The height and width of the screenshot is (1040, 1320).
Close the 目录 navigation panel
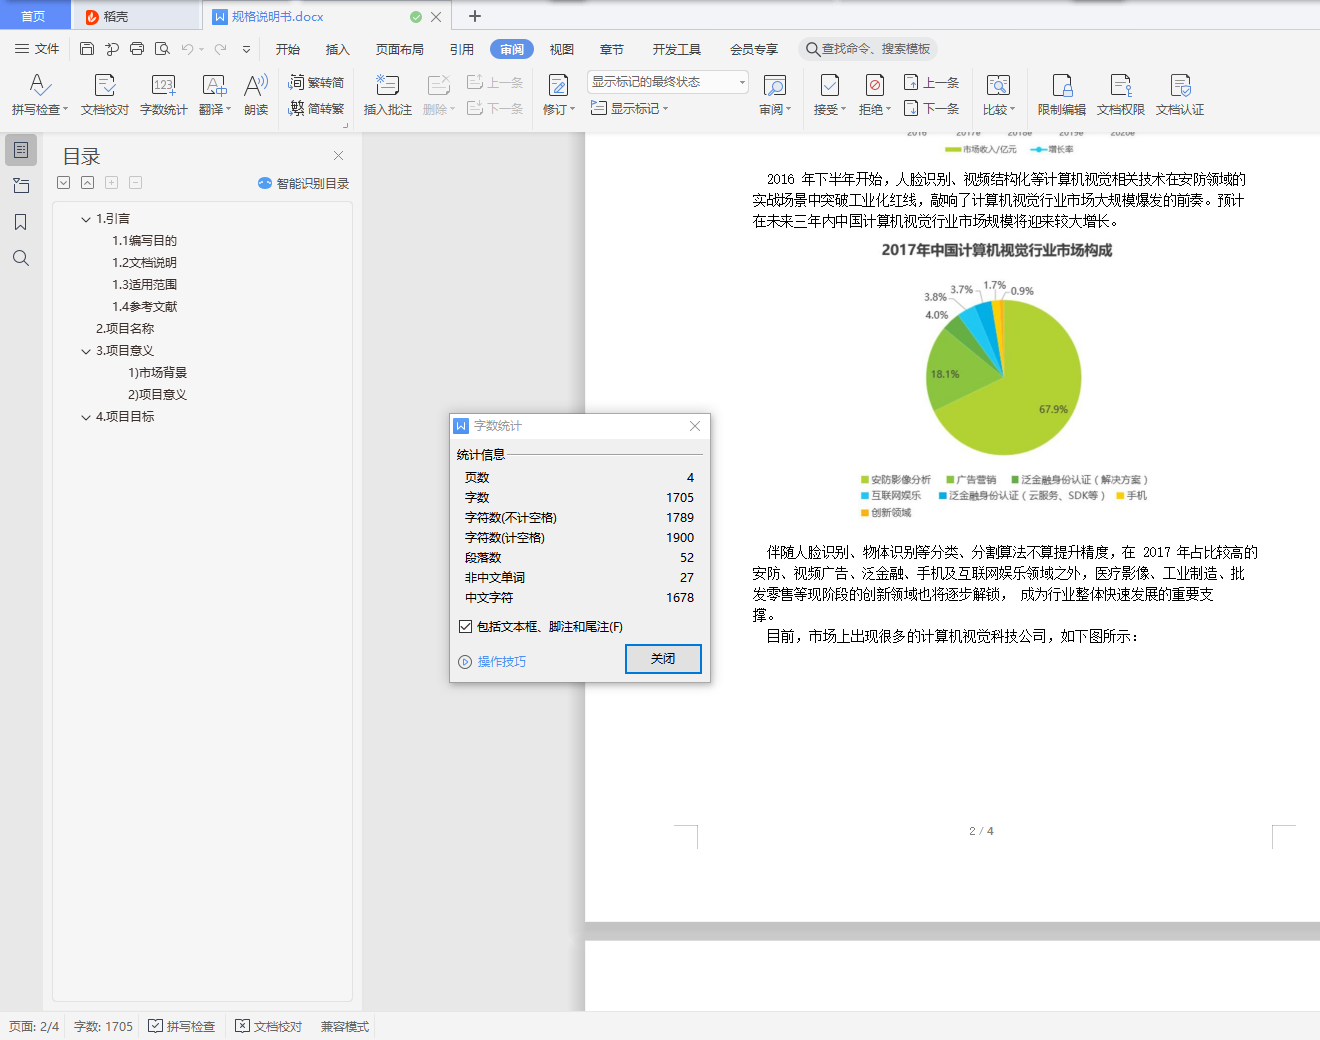(339, 155)
